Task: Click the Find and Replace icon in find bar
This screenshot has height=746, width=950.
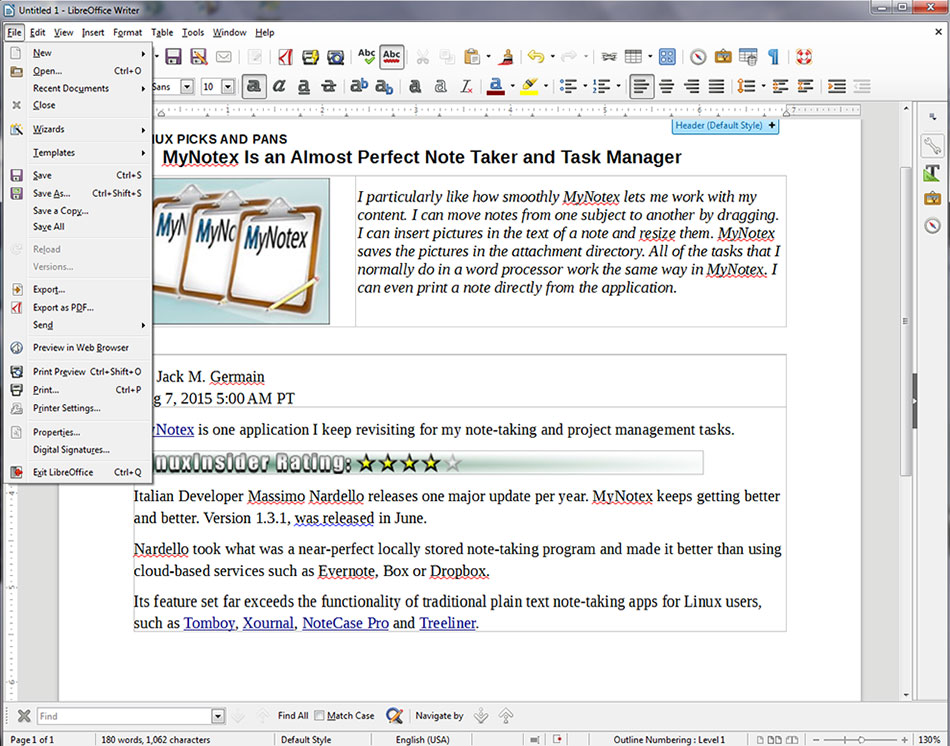Action: point(394,716)
